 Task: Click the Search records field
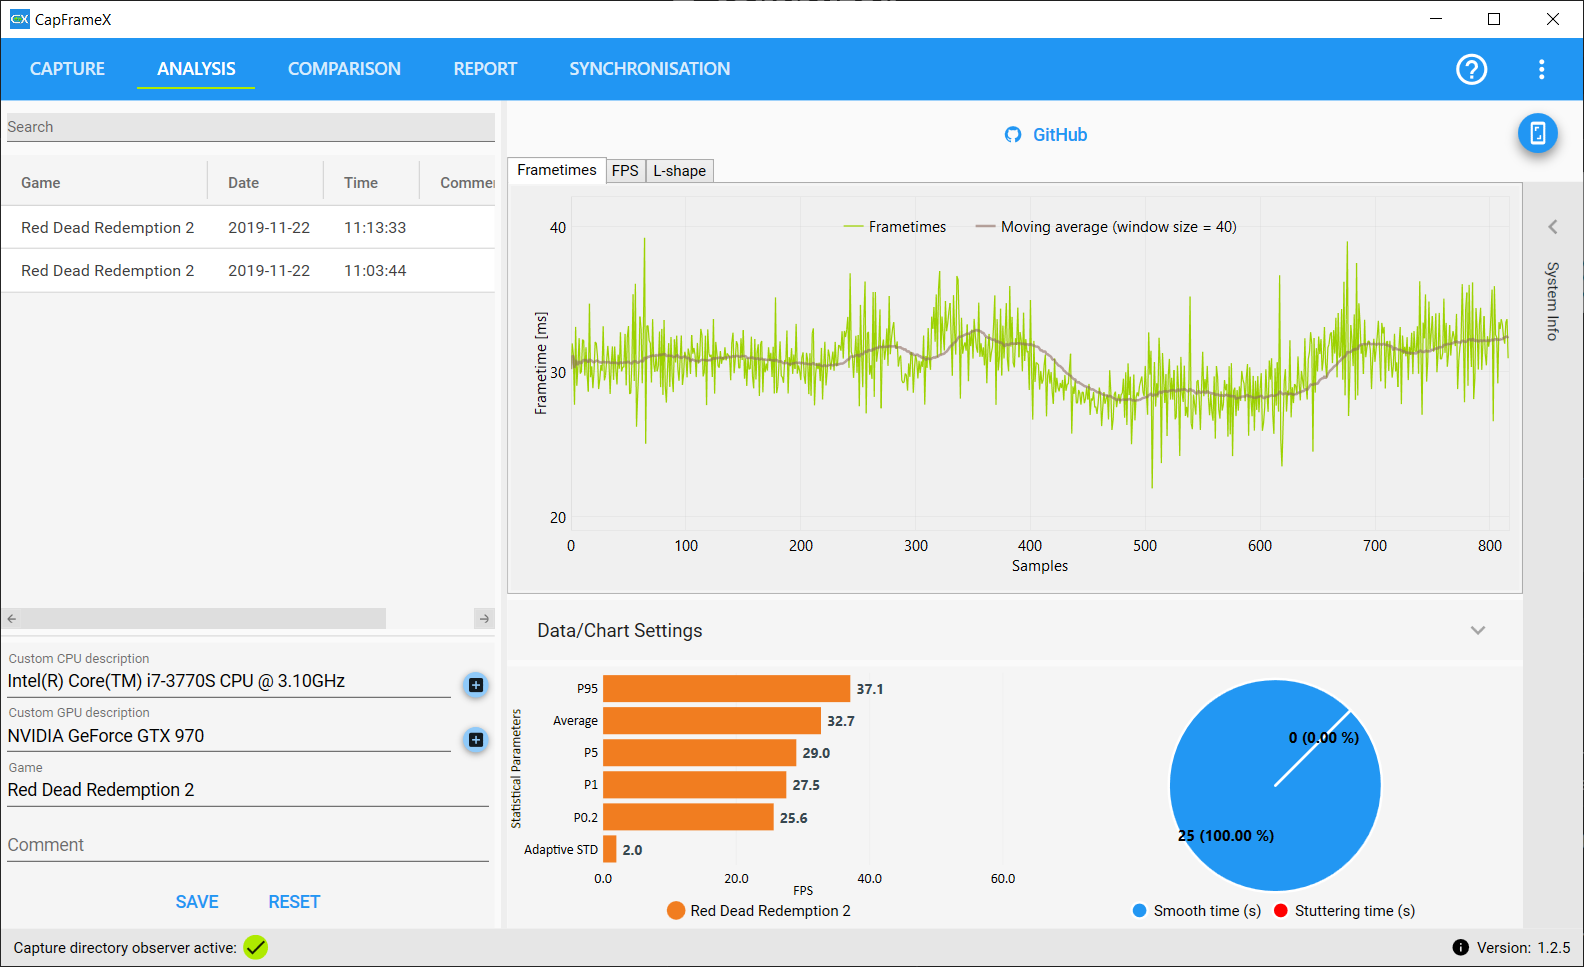pos(251,127)
